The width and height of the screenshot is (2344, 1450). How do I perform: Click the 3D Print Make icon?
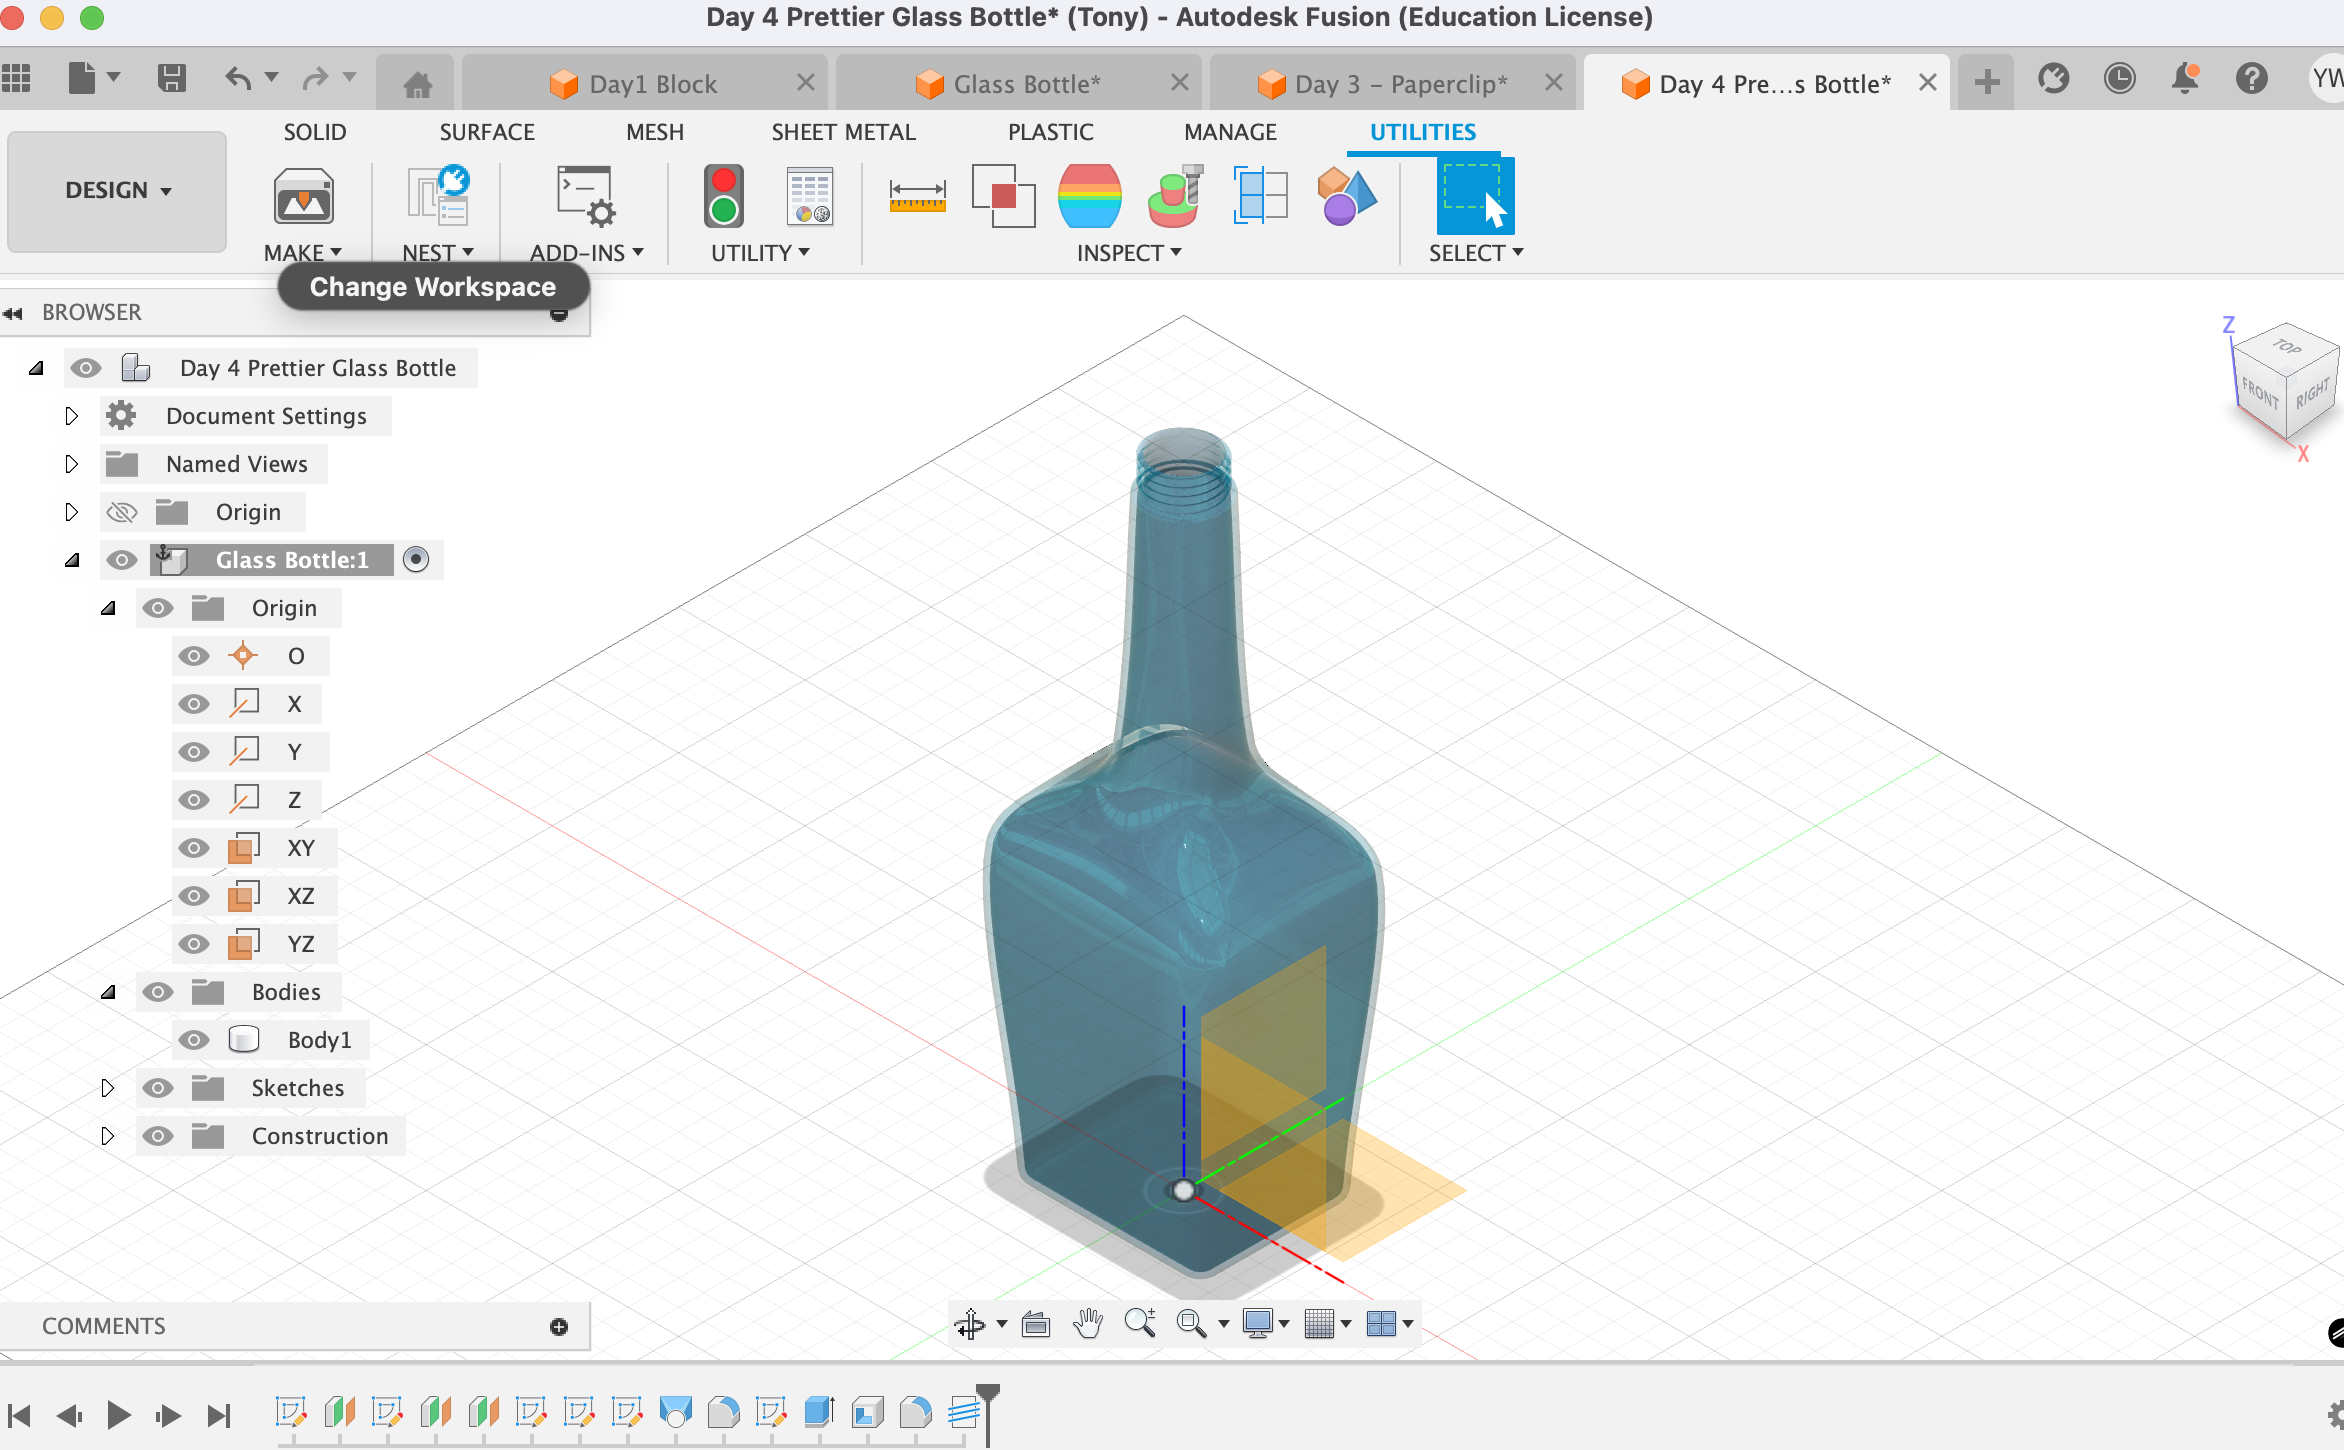coord(303,196)
